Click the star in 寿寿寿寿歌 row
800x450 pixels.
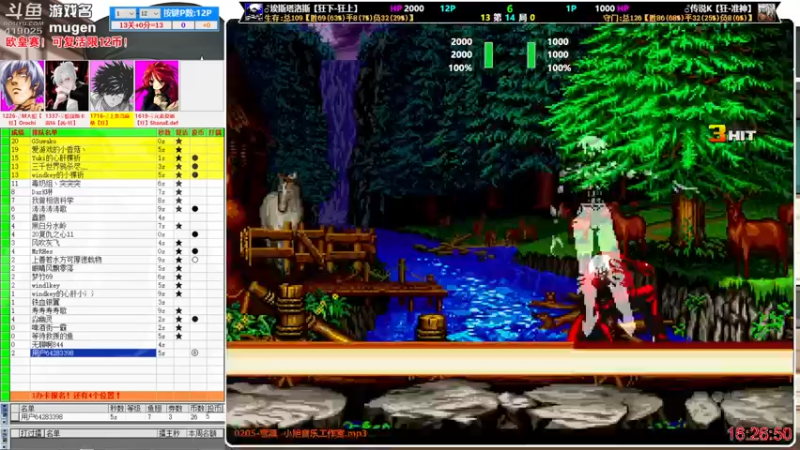pos(179,311)
